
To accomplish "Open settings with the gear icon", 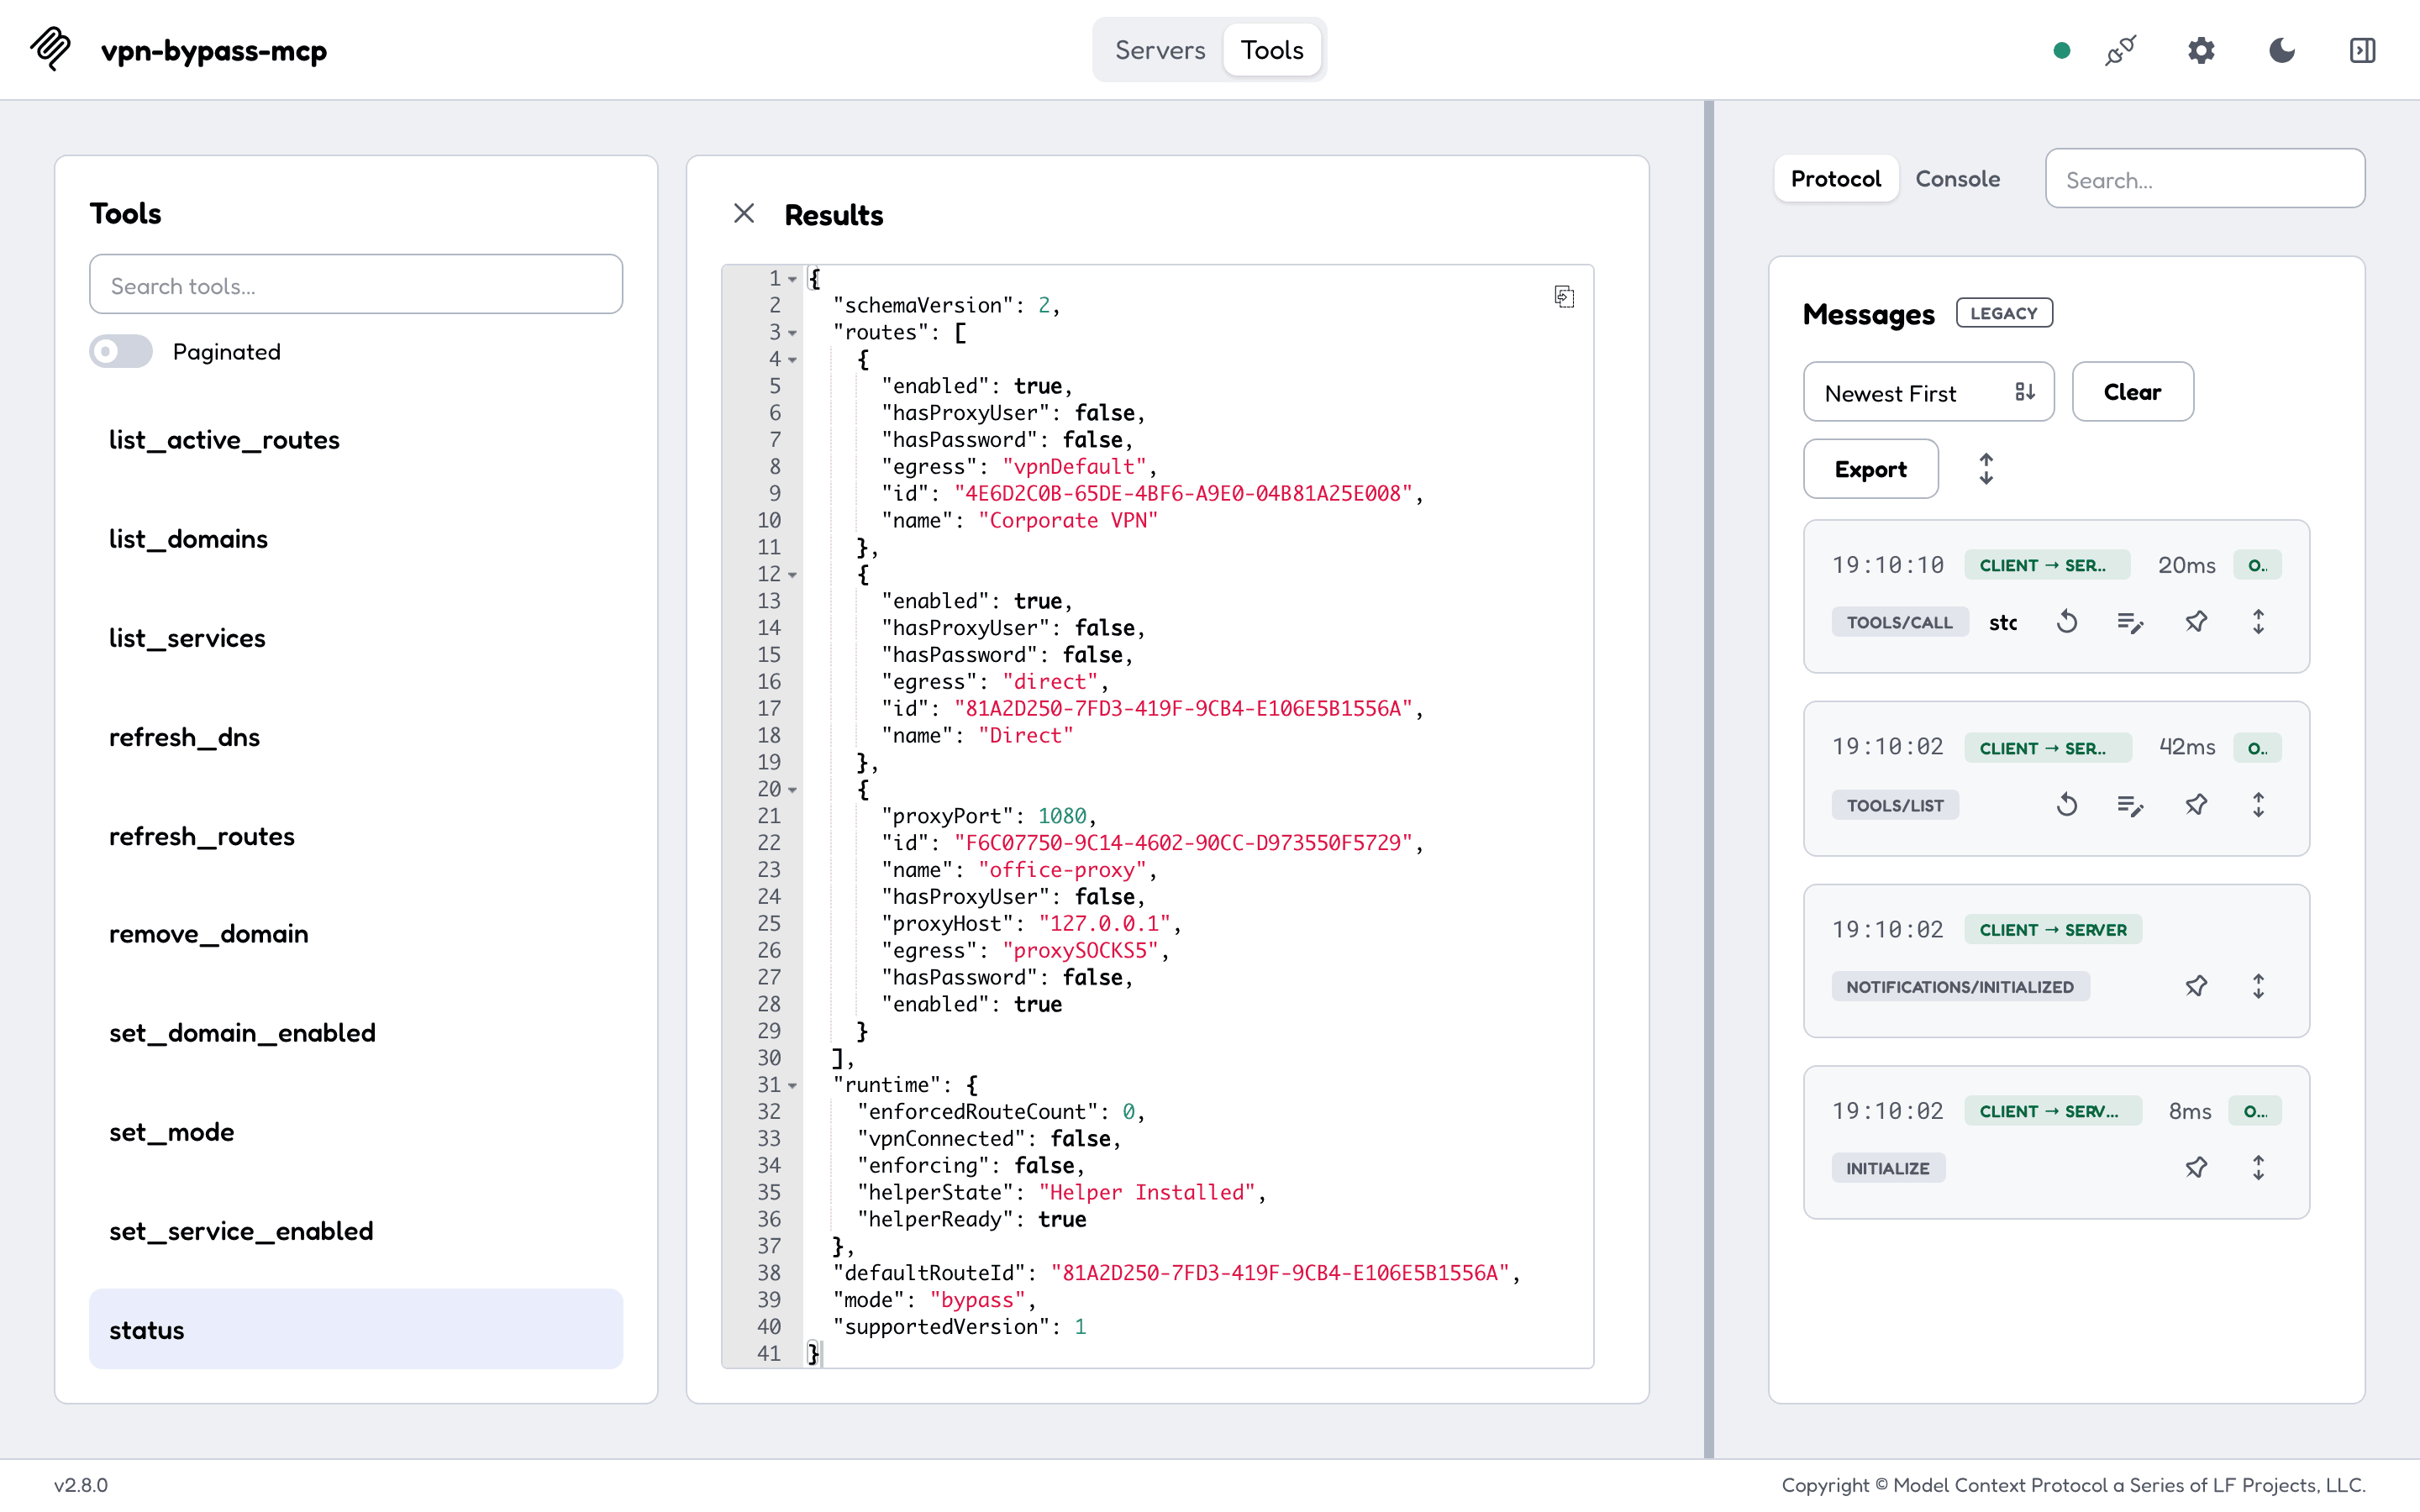I will (2201, 50).
